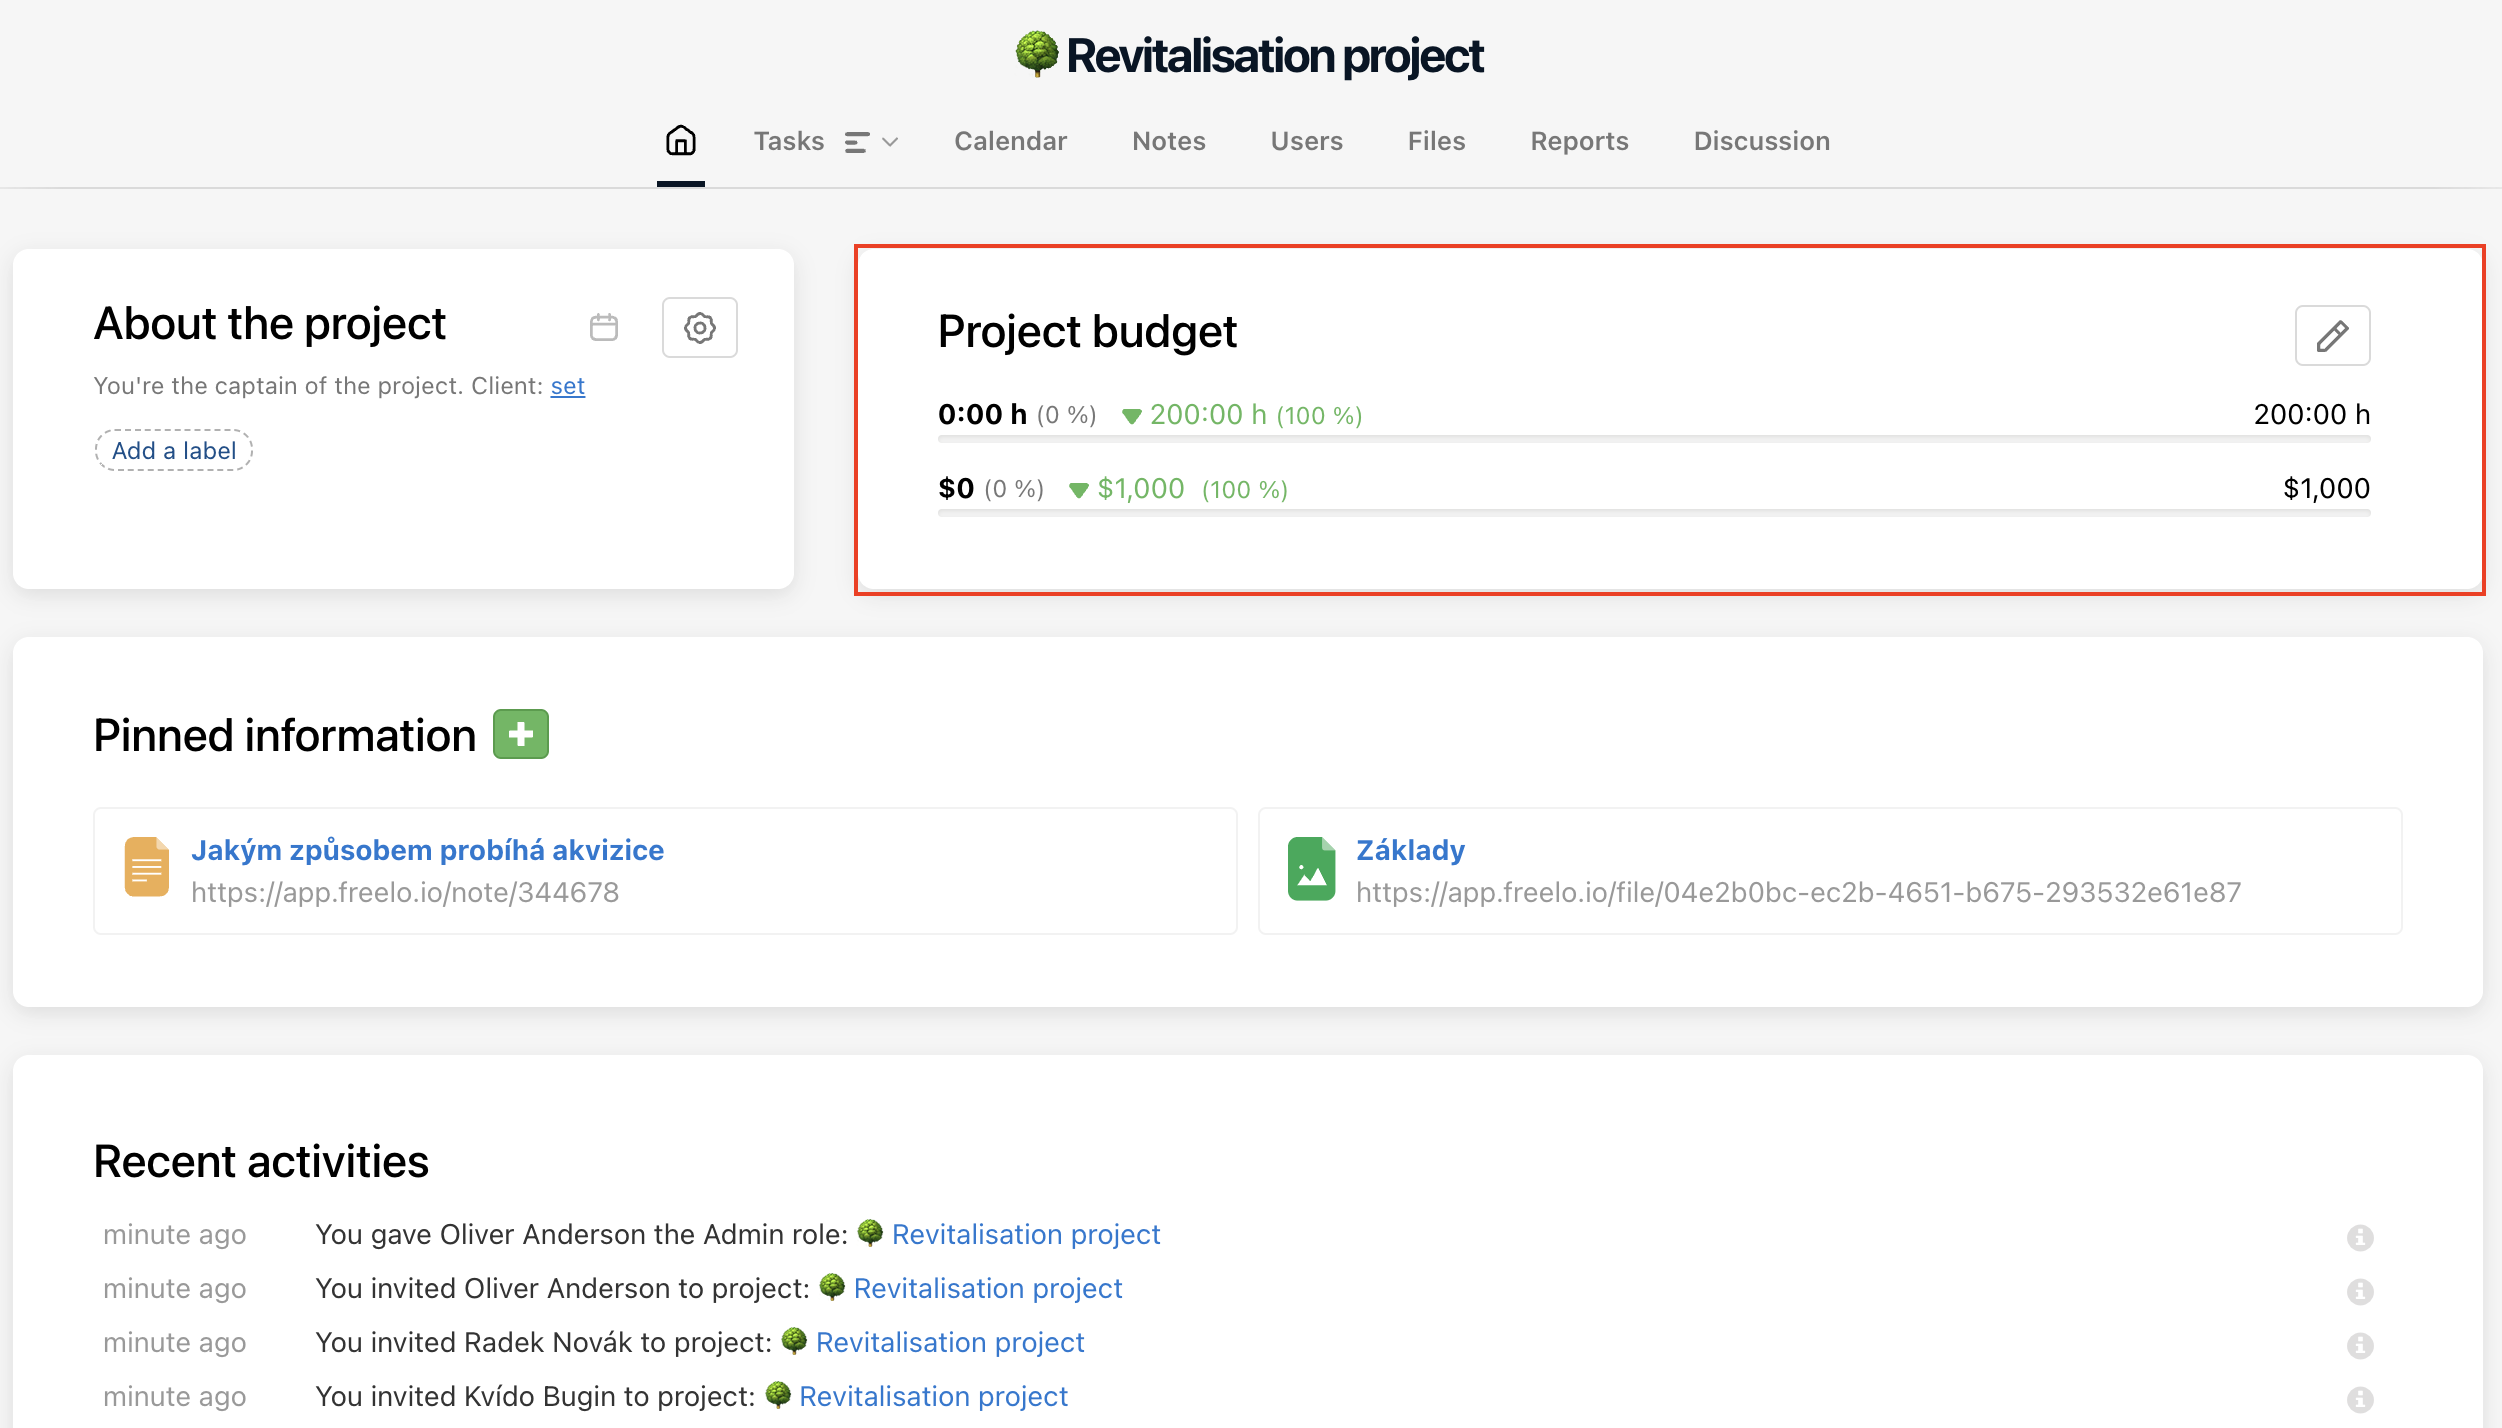This screenshot has height=1428, width=2502.
Task: Open the 'Jakým způsobem probíhá akvizice' note
Action: click(x=427, y=850)
